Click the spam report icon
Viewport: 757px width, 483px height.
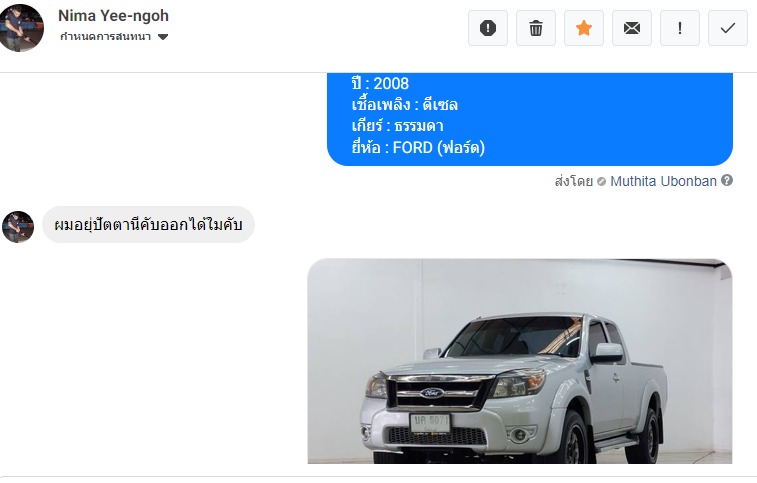(x=488, y=28)
